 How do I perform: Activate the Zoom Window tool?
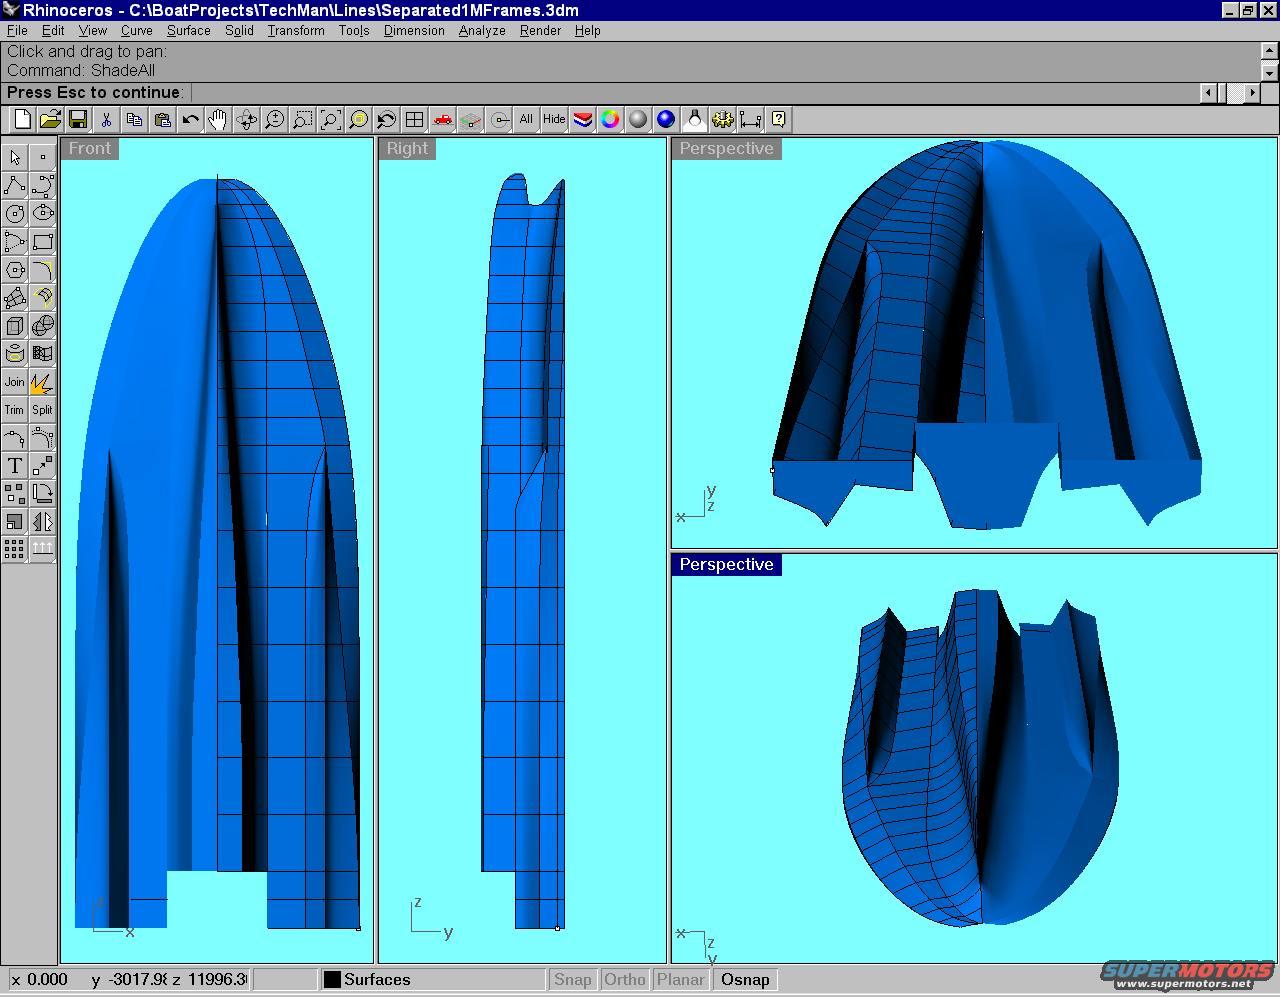302,120
